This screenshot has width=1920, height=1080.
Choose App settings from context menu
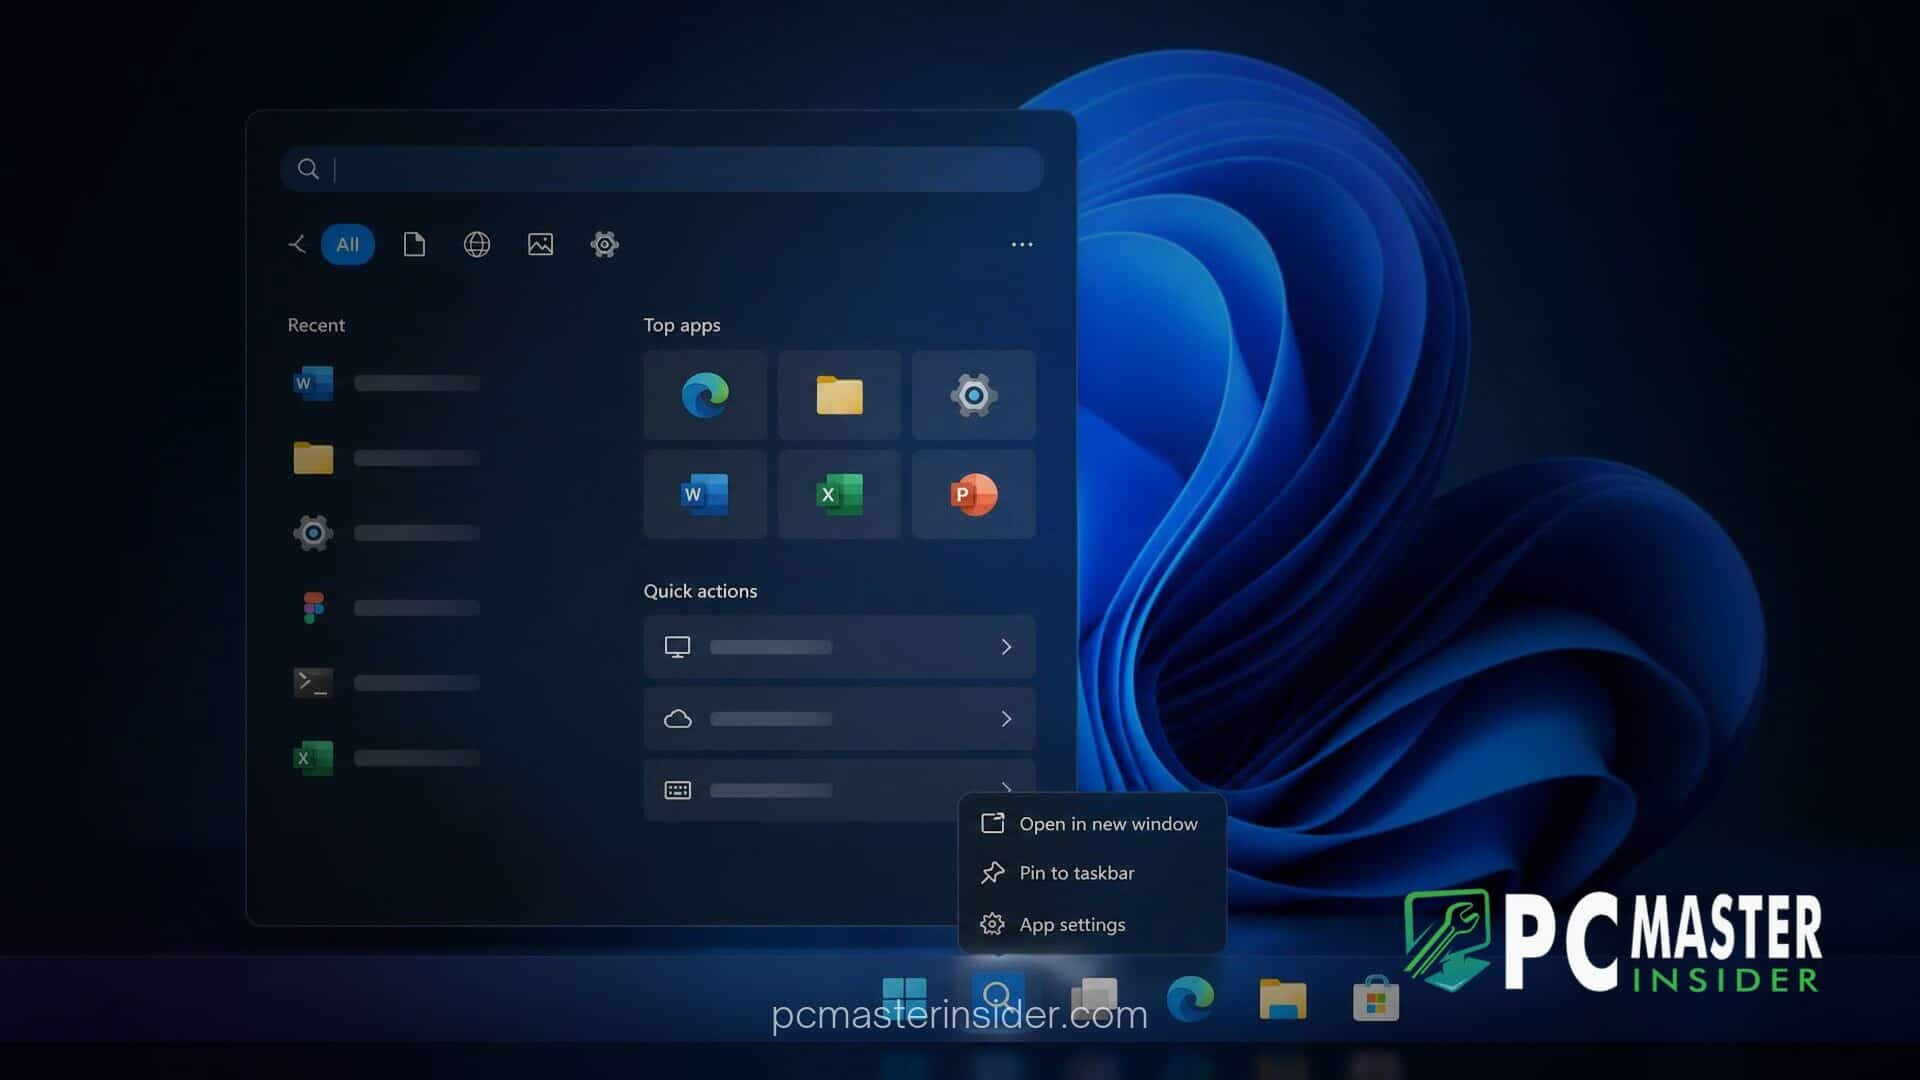click(x=1092, y=925)
